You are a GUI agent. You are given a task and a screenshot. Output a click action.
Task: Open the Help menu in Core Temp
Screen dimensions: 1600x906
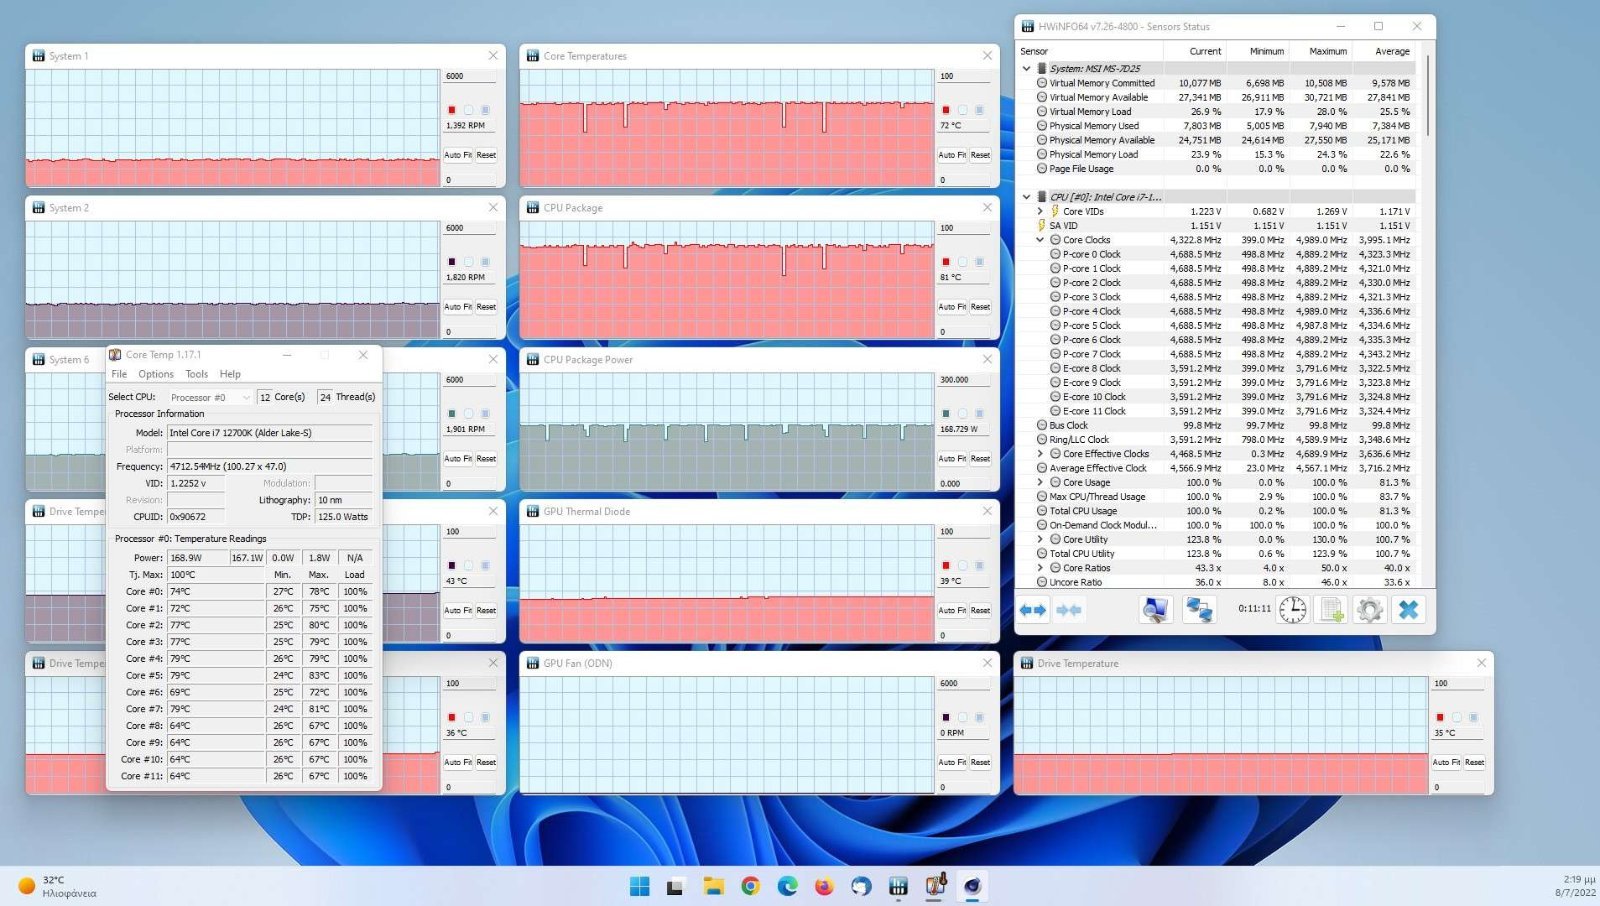click(x=230, y=374)
